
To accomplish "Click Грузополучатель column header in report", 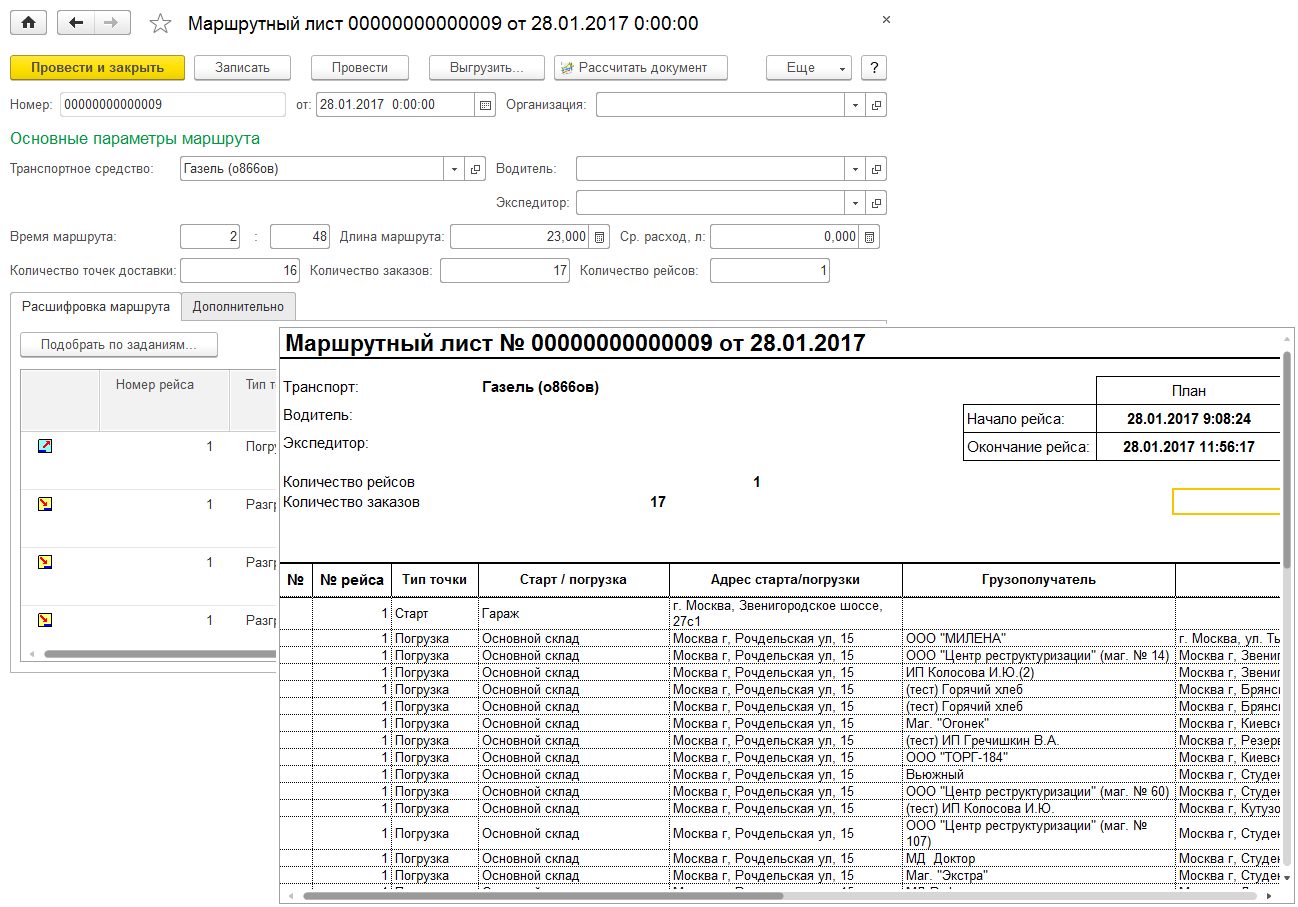I will coord(1039,579).
